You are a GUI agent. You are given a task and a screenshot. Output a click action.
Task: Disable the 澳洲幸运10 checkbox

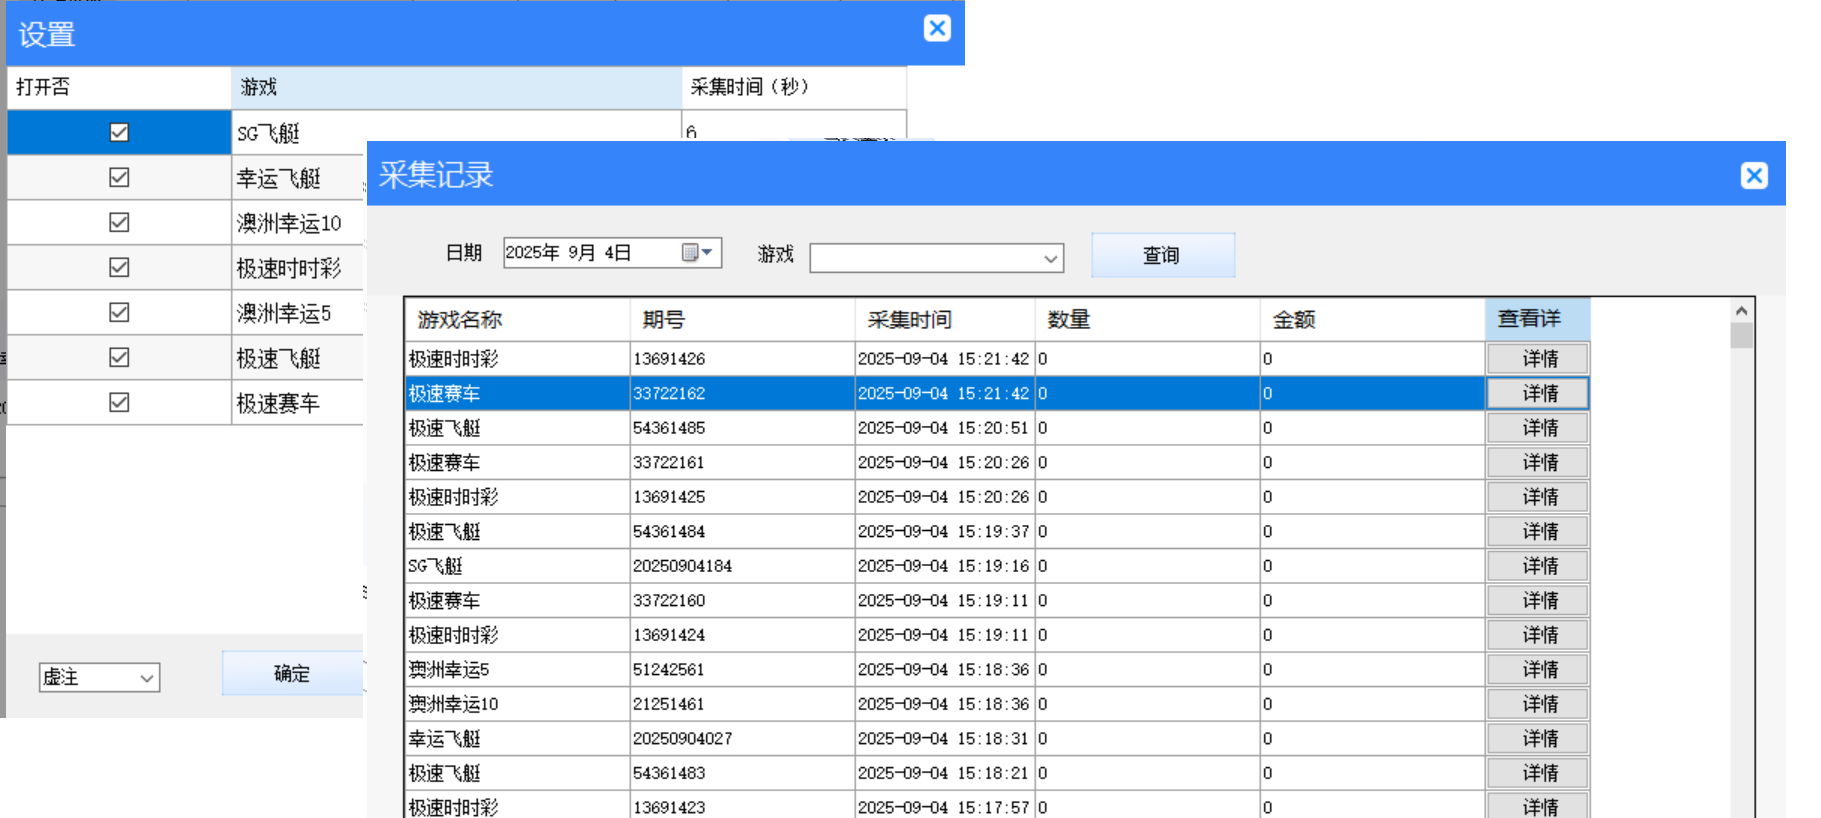119,222
